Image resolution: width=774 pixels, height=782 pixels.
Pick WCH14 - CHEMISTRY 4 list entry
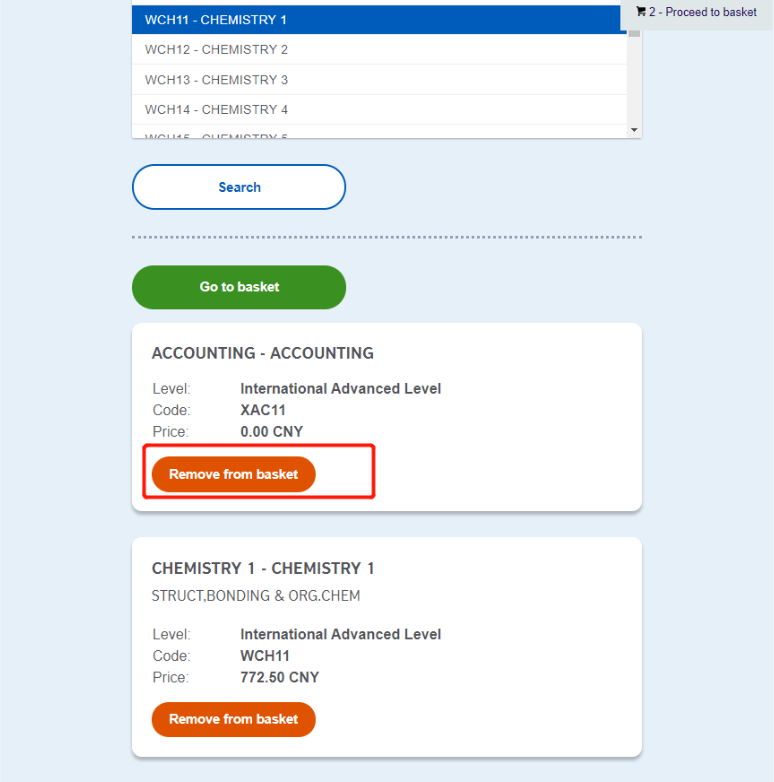379,110
